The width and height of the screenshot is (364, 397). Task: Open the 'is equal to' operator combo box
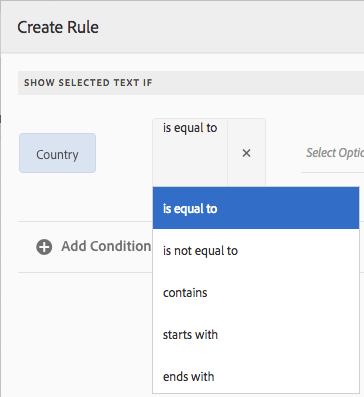(190, 152)
